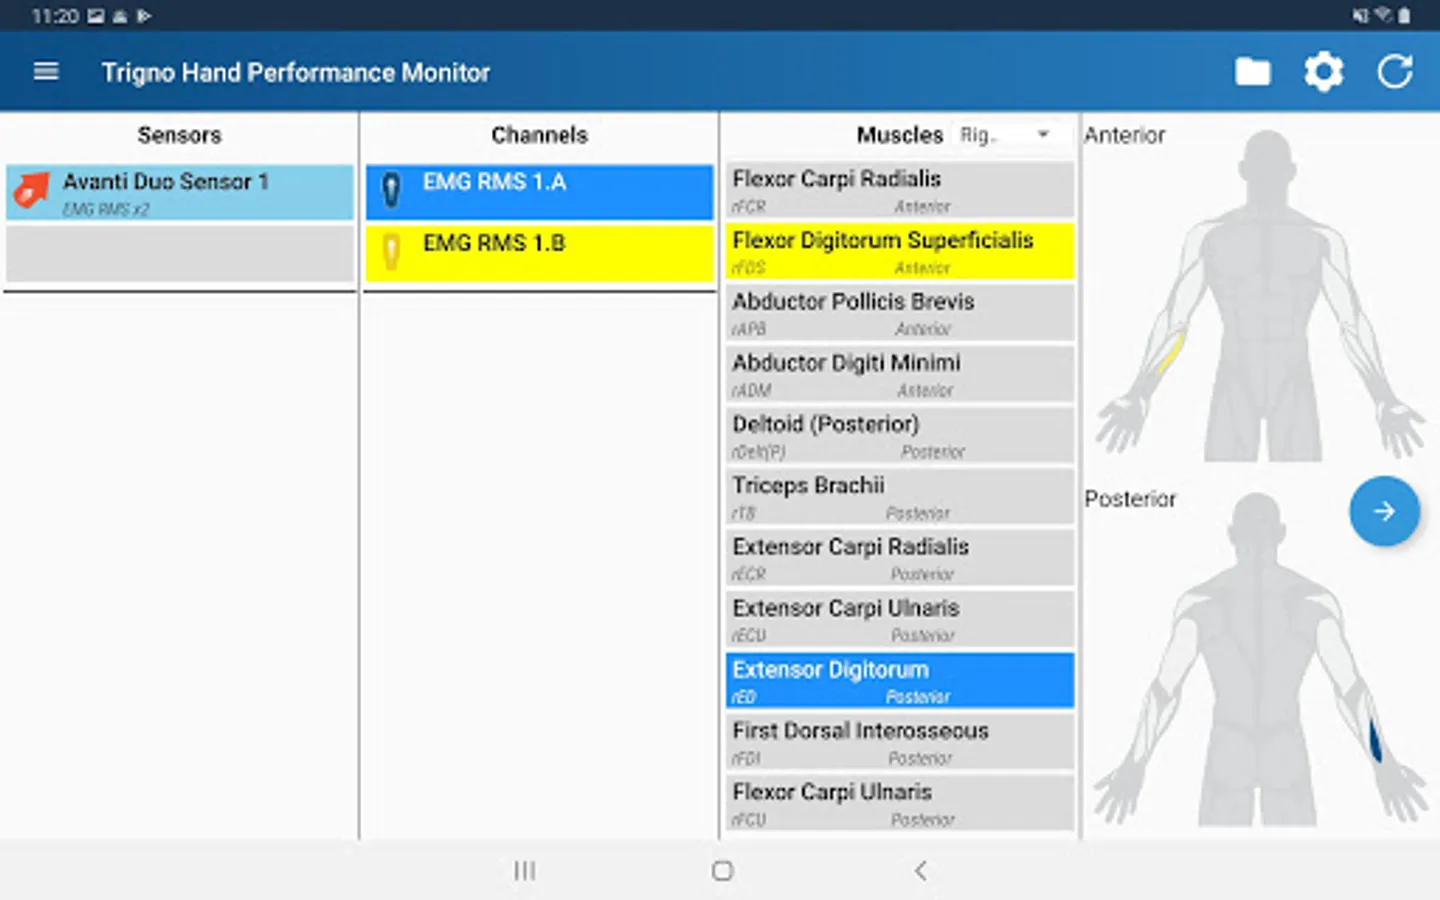Open the folder icon in the top bar

point(1252,72)
